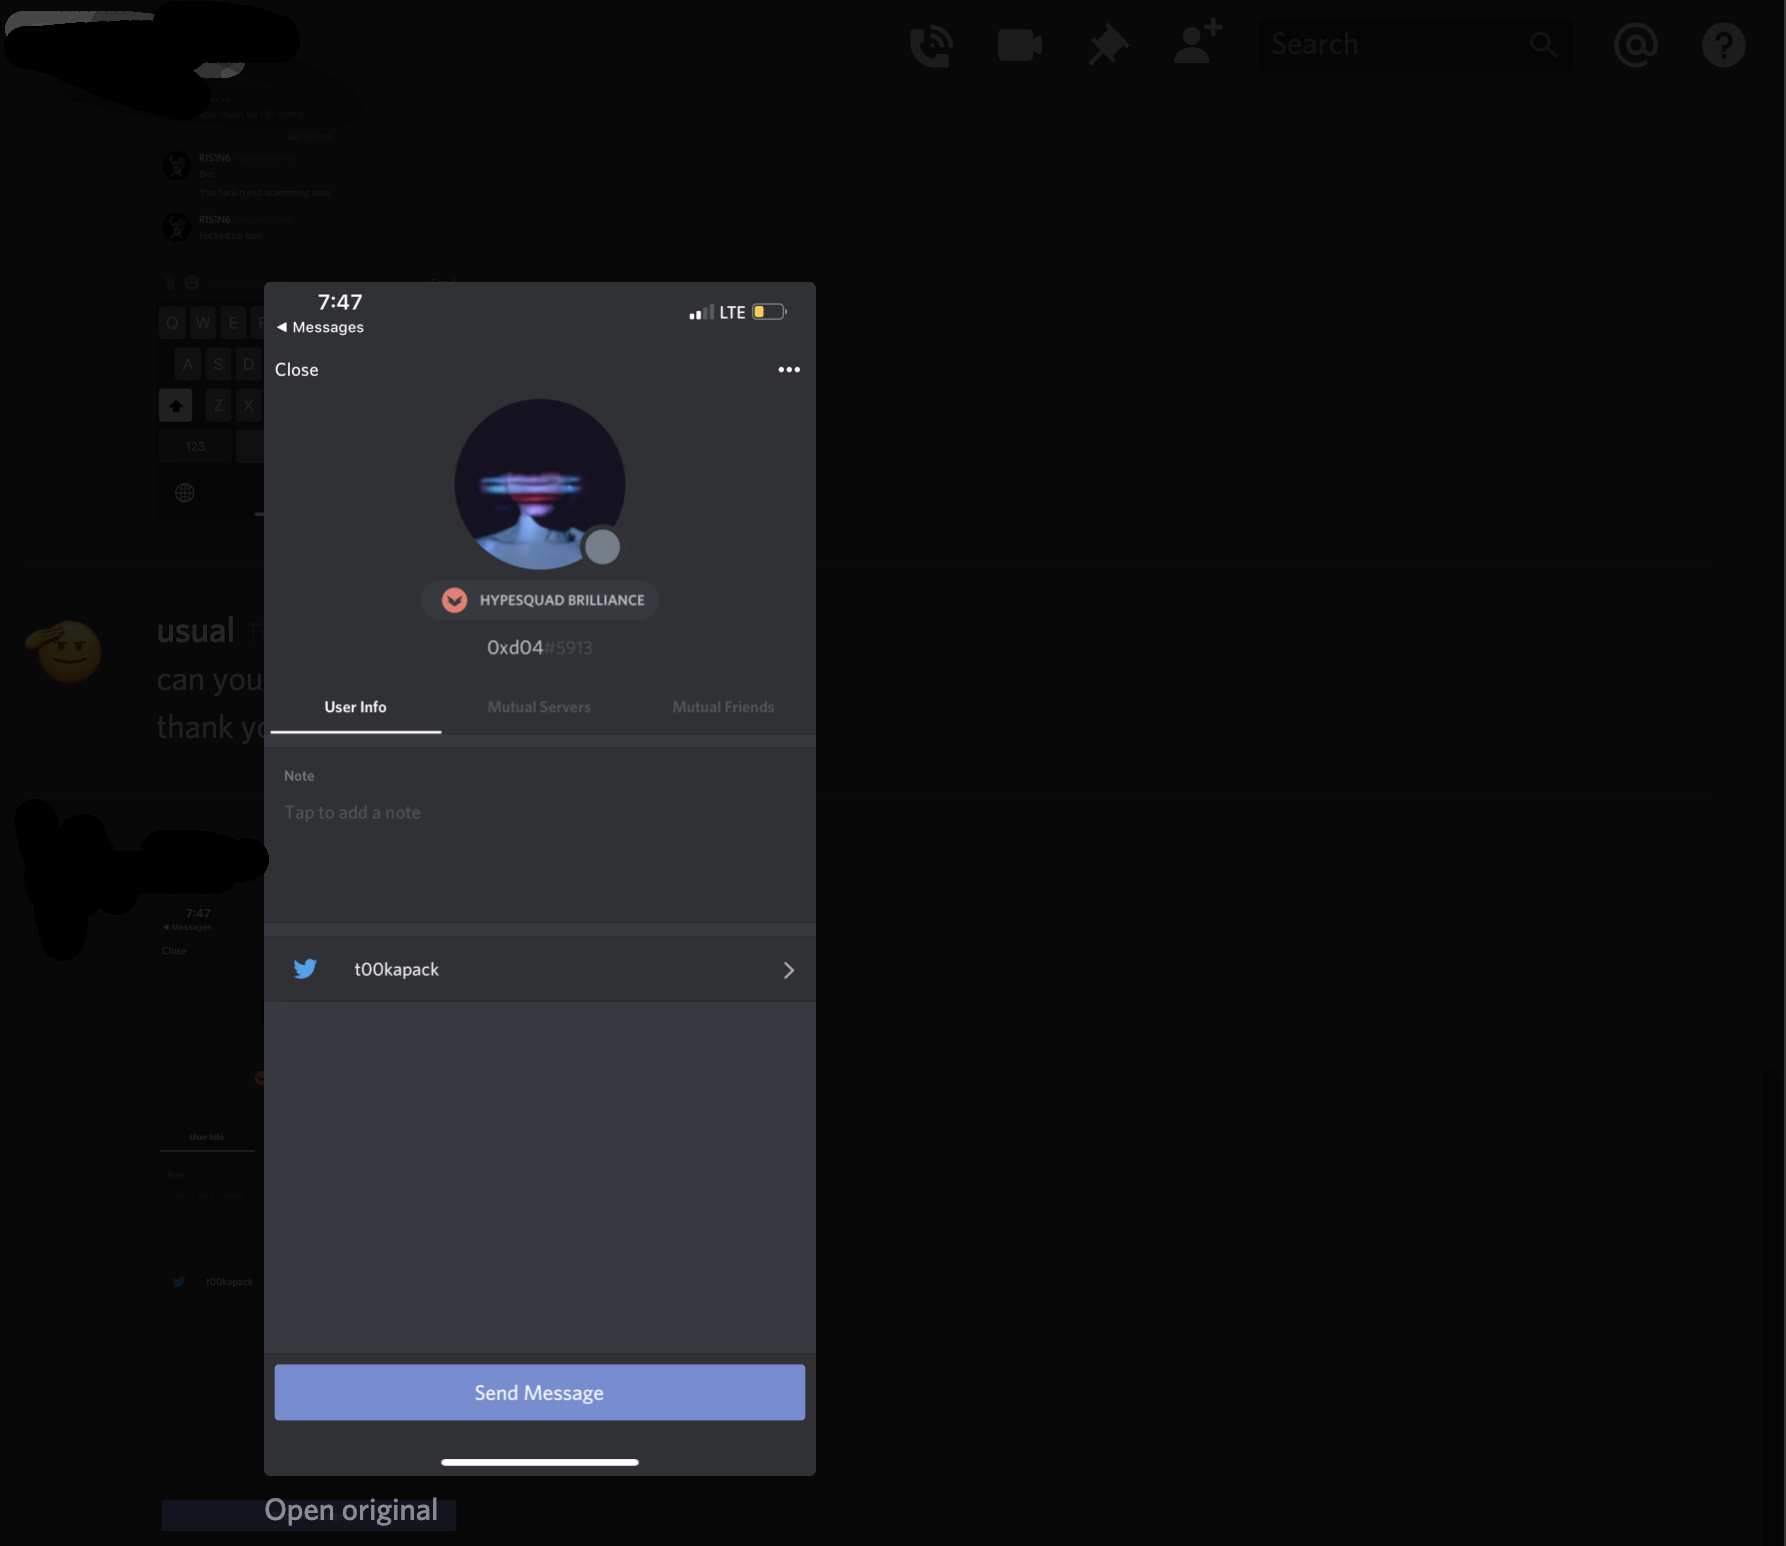Tap the HypeSquad Brilliance badge

coord(540,600)
